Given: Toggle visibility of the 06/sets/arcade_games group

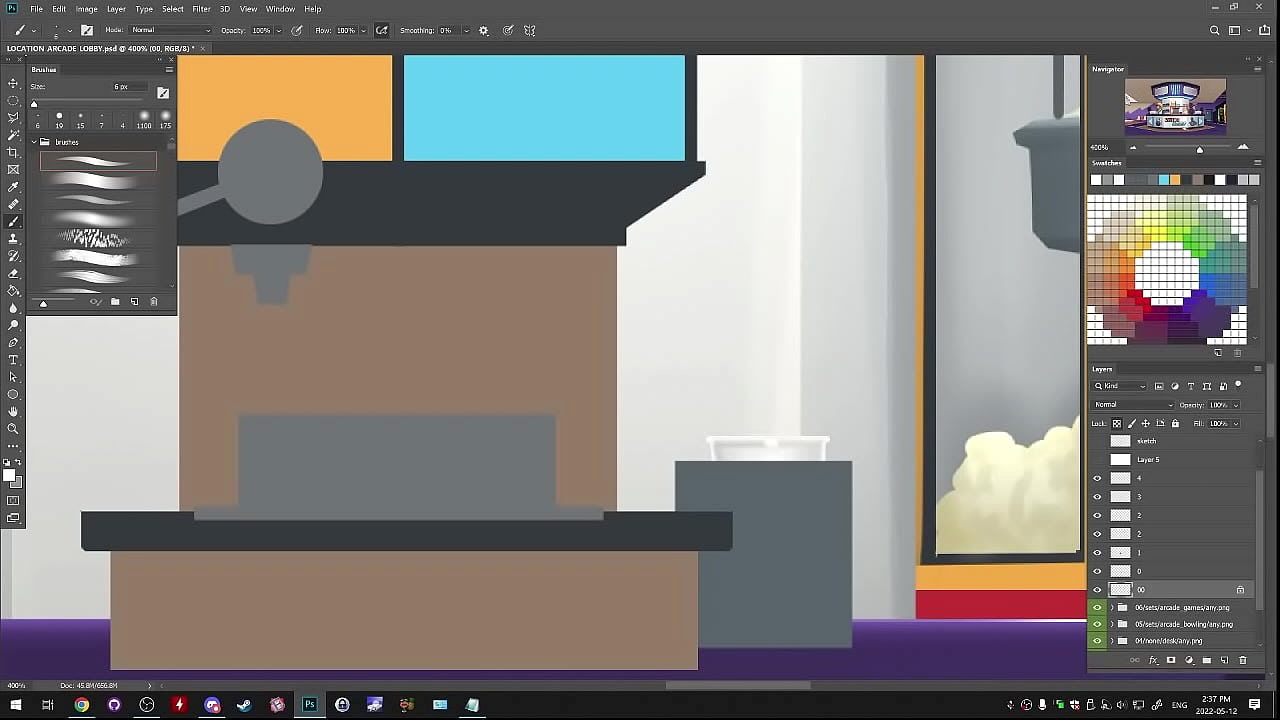Looking at the screenshot, I should 1097,607.
